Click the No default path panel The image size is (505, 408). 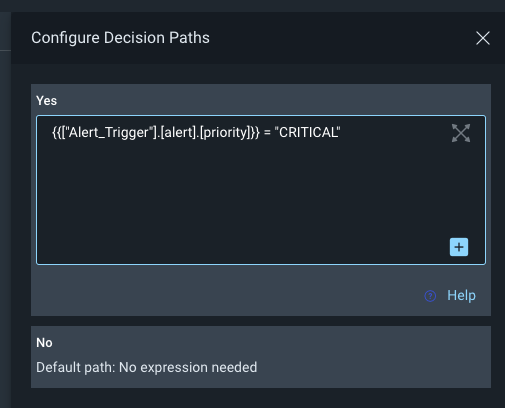(261, 357)
